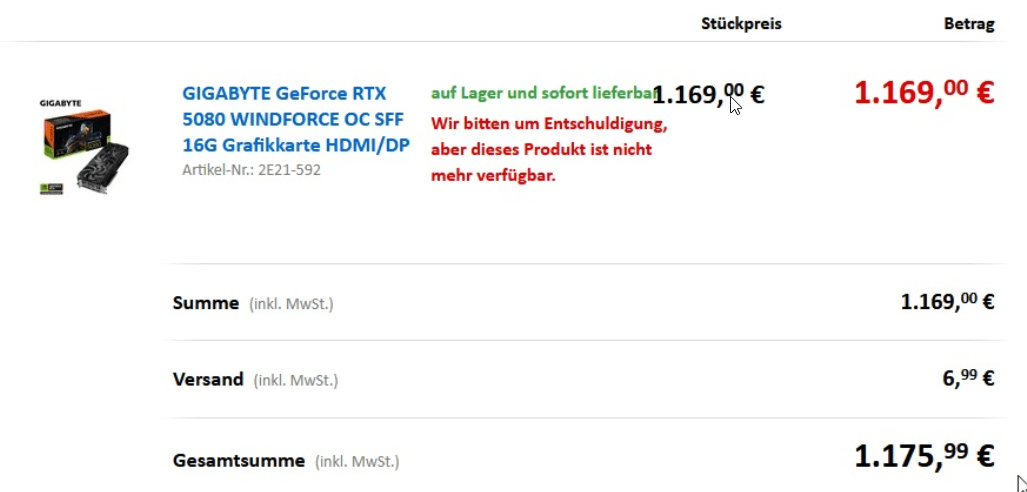Click the green 'auf Lager und sofort lieferbar' status
Image resolution: width=1027 pixels, height=492 pixels.
(x=540, y=93)
